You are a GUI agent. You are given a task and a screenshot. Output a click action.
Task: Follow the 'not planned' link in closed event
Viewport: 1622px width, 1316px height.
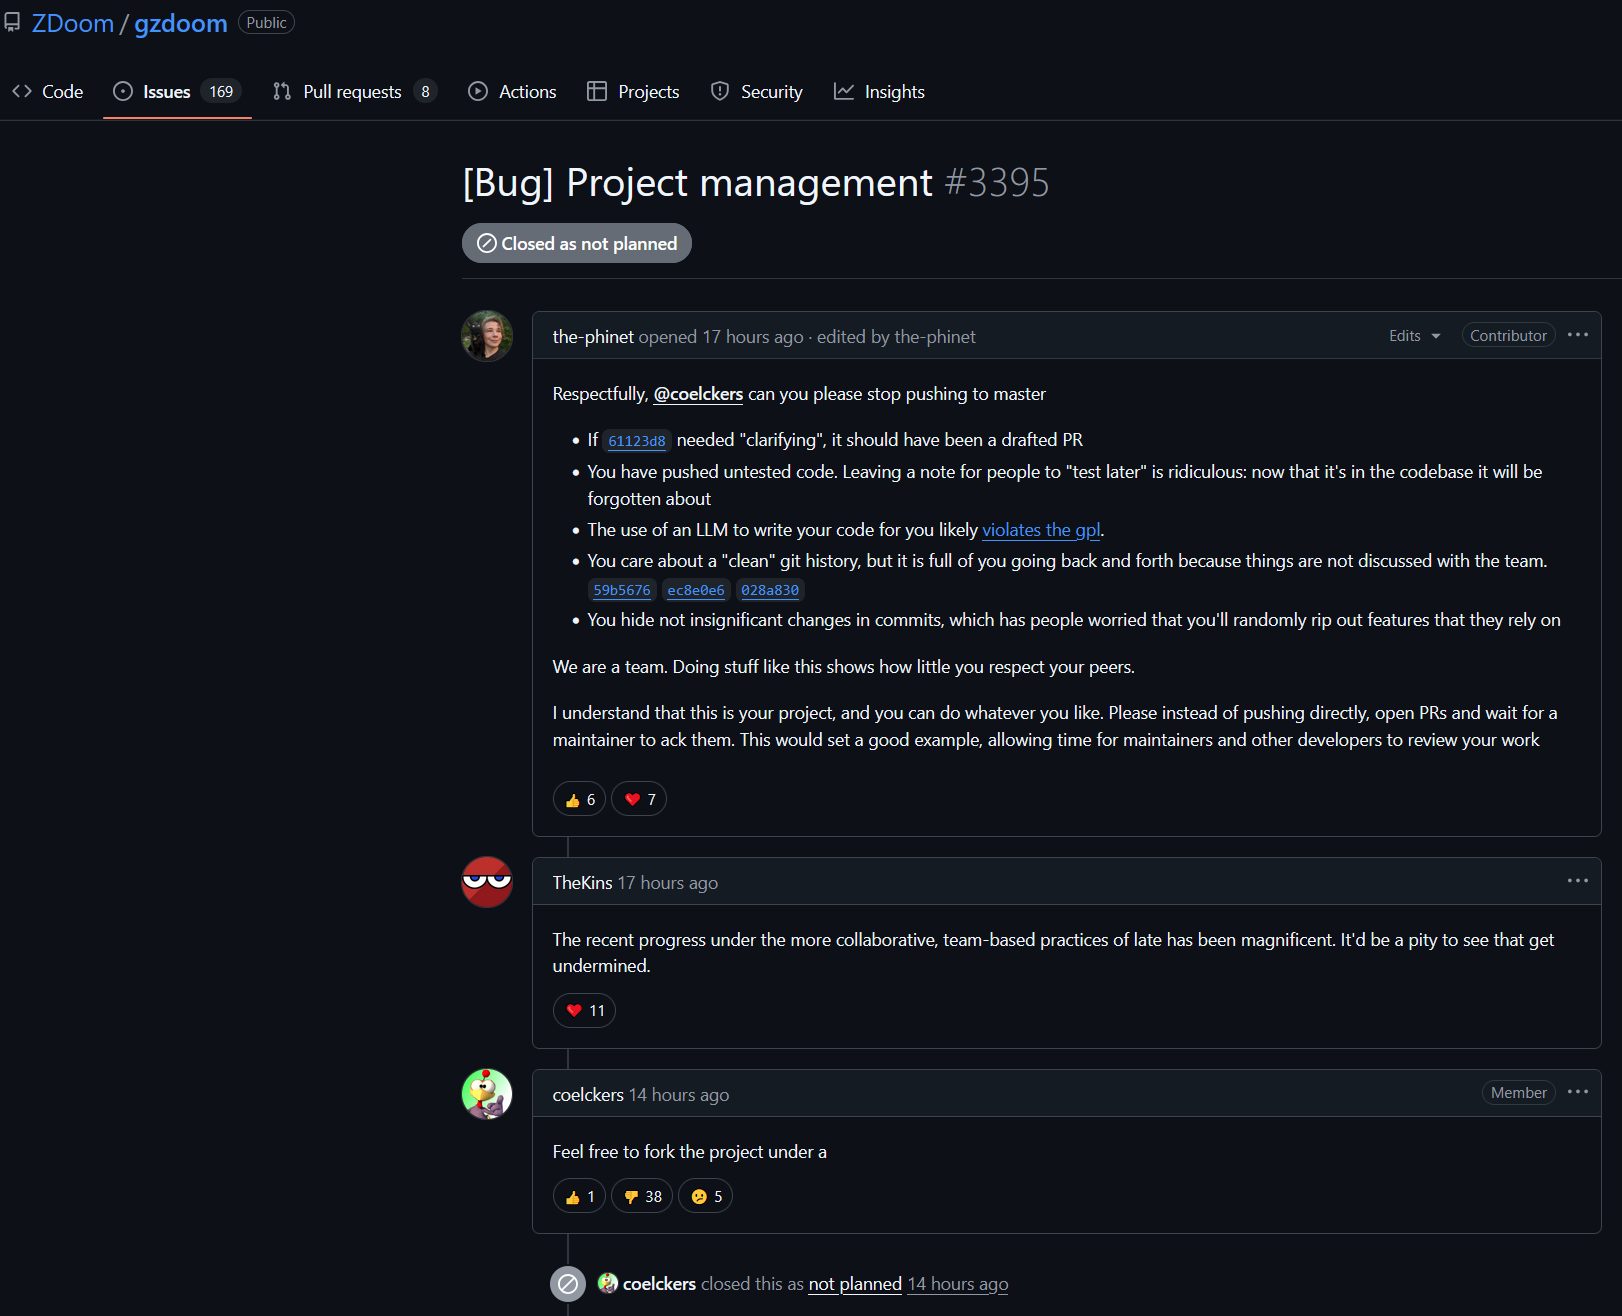coord(855,1284)
